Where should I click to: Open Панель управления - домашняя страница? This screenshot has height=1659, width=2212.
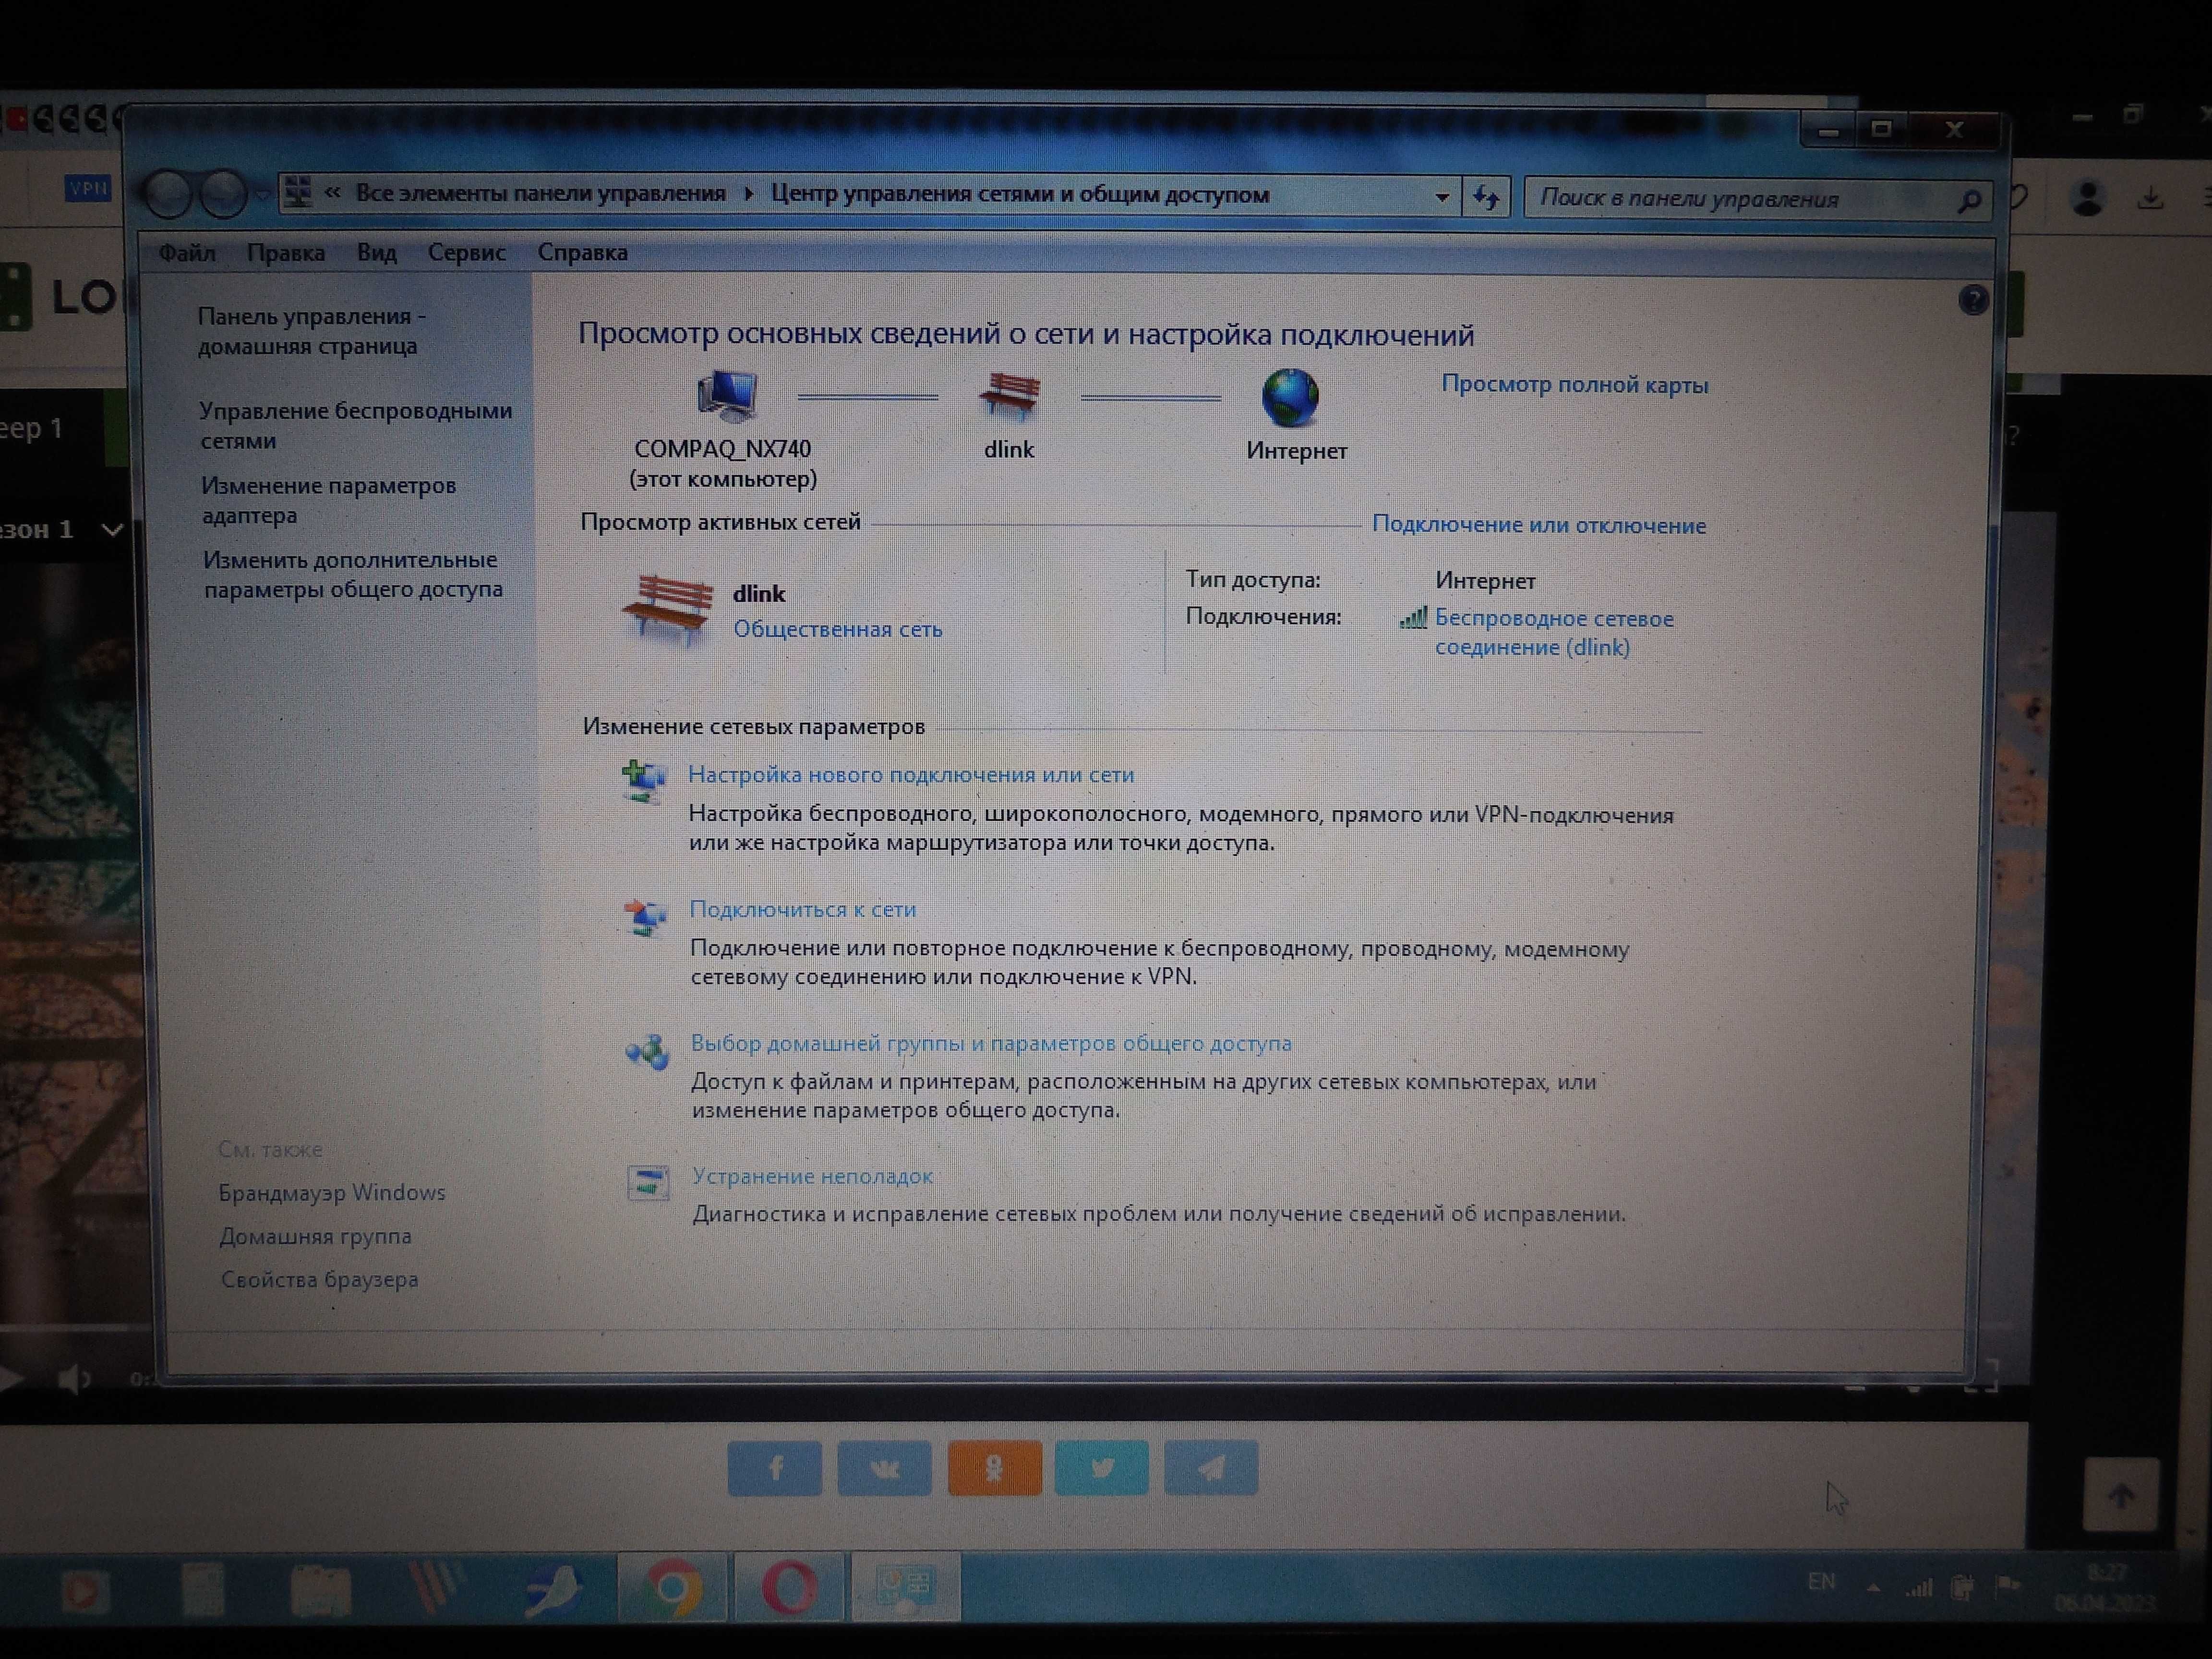tap(311, 331)
